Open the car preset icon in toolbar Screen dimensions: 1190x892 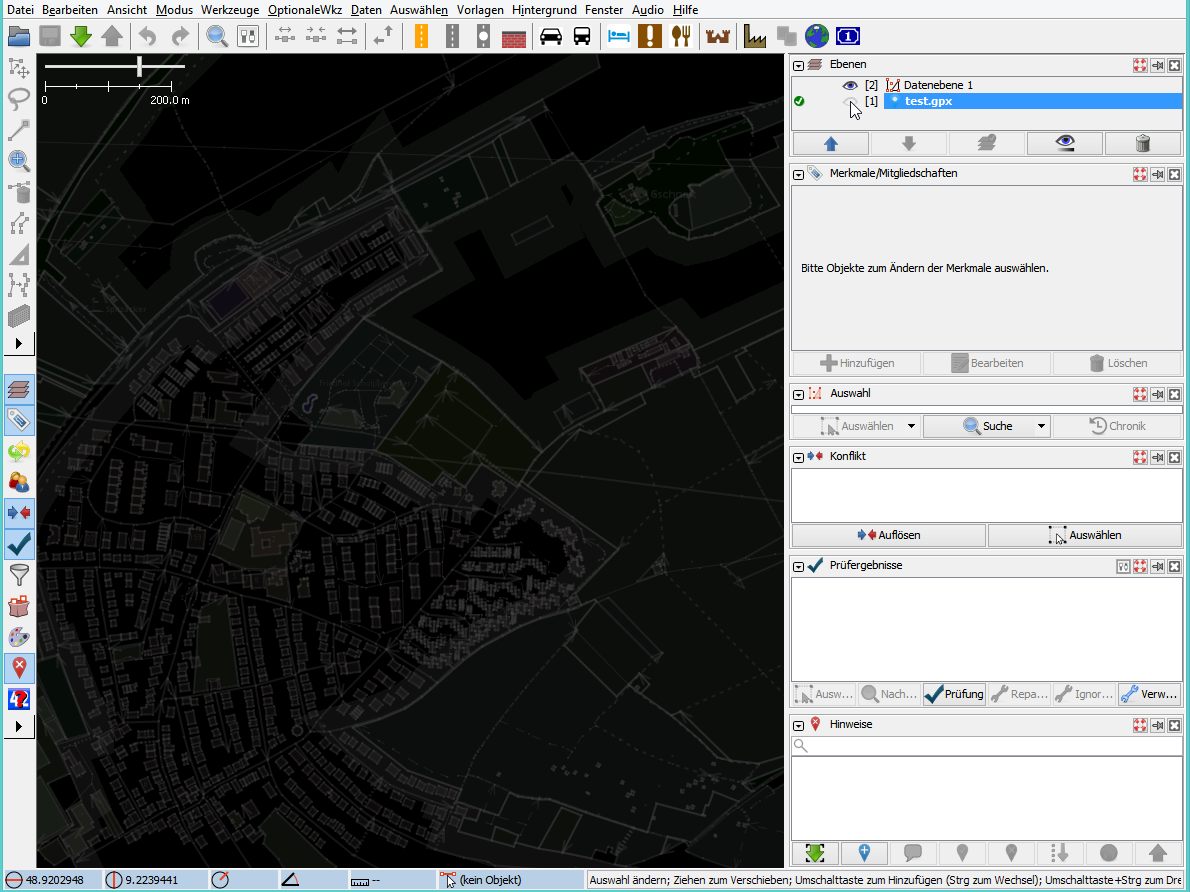click(x=550, y=37)
